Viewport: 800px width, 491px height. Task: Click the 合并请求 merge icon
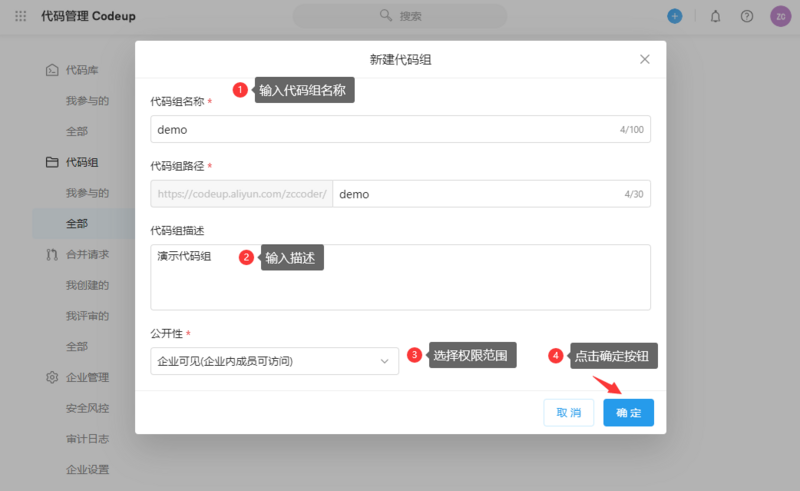52,254
